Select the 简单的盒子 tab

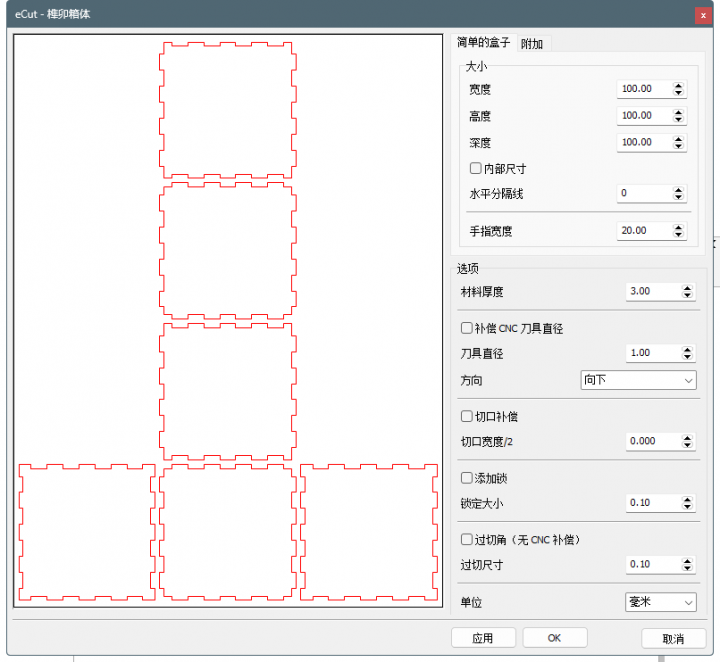(x=483, y=43)
